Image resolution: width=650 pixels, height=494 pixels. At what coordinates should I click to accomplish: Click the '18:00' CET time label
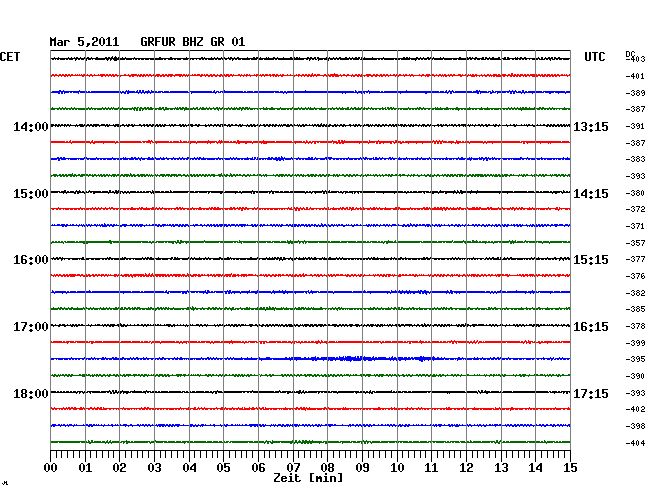tap(31, 393)
